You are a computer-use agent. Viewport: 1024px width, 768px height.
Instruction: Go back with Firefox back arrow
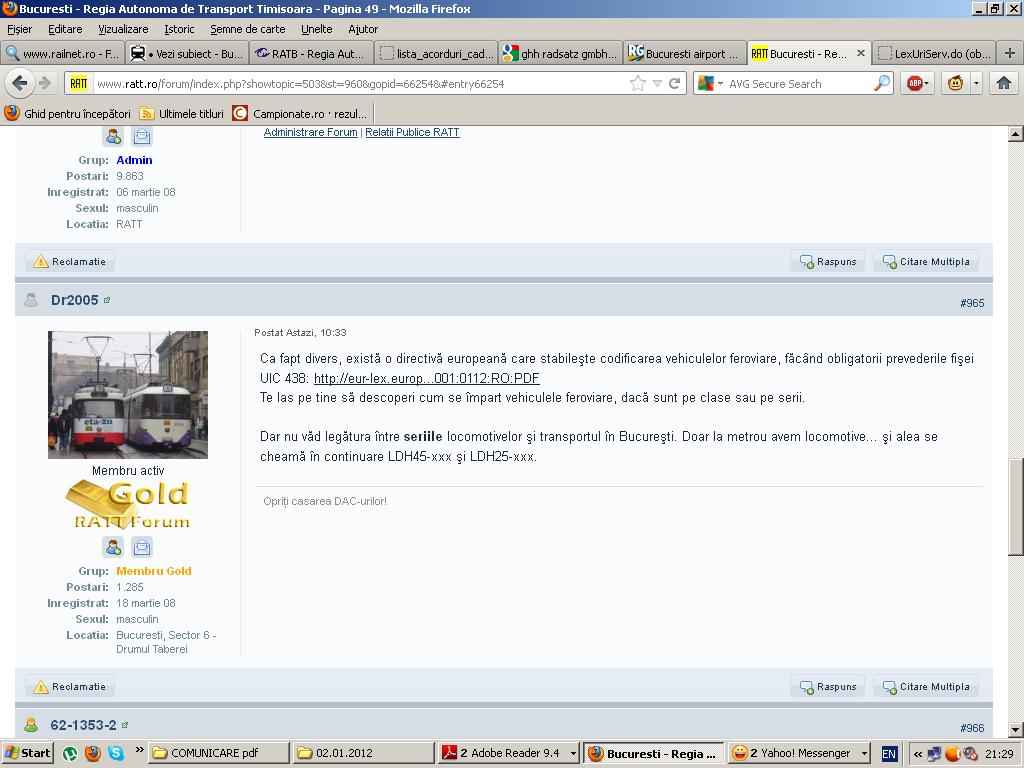tap(20, 83)
